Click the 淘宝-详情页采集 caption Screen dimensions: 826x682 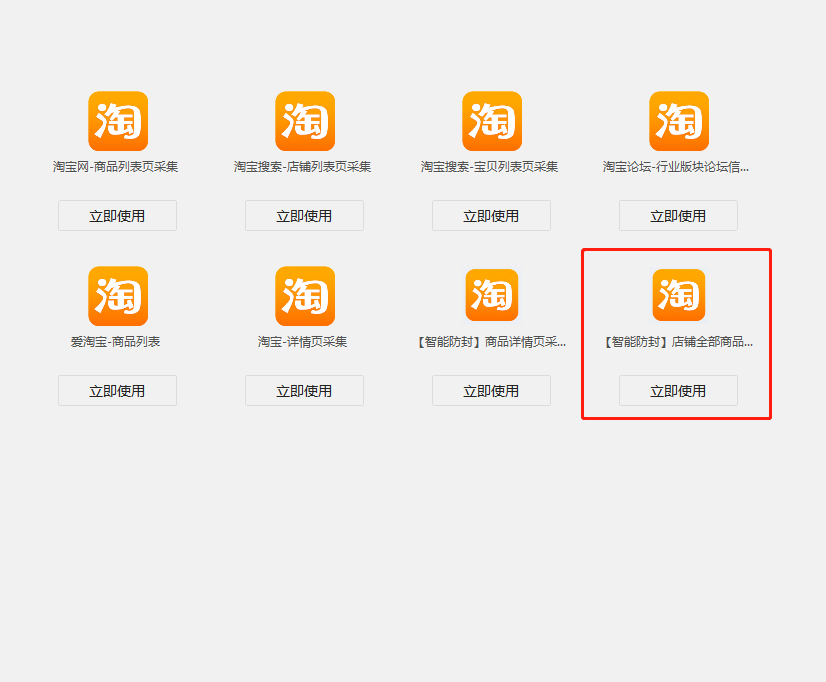pos(302,342)
